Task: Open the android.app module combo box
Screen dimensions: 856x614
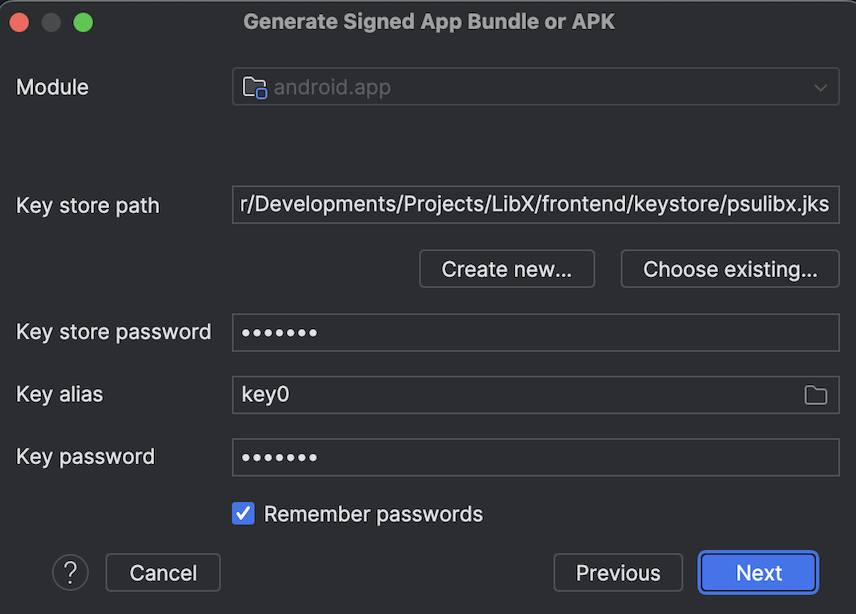Action: pyautogui.click(x=535, y=87)
